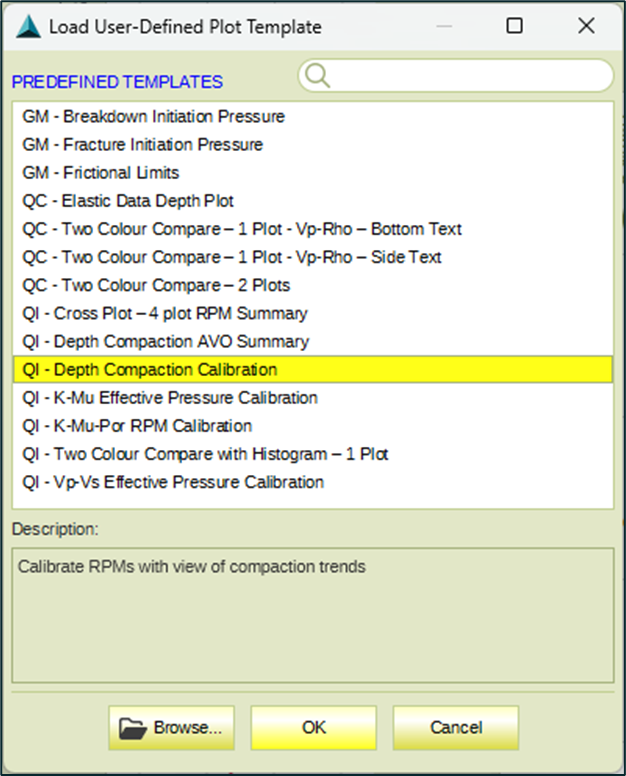Image resolution: width=626 pixels, height=776 pixels.
Task: Confirm selection with OK button
Action: coord(314,728)
